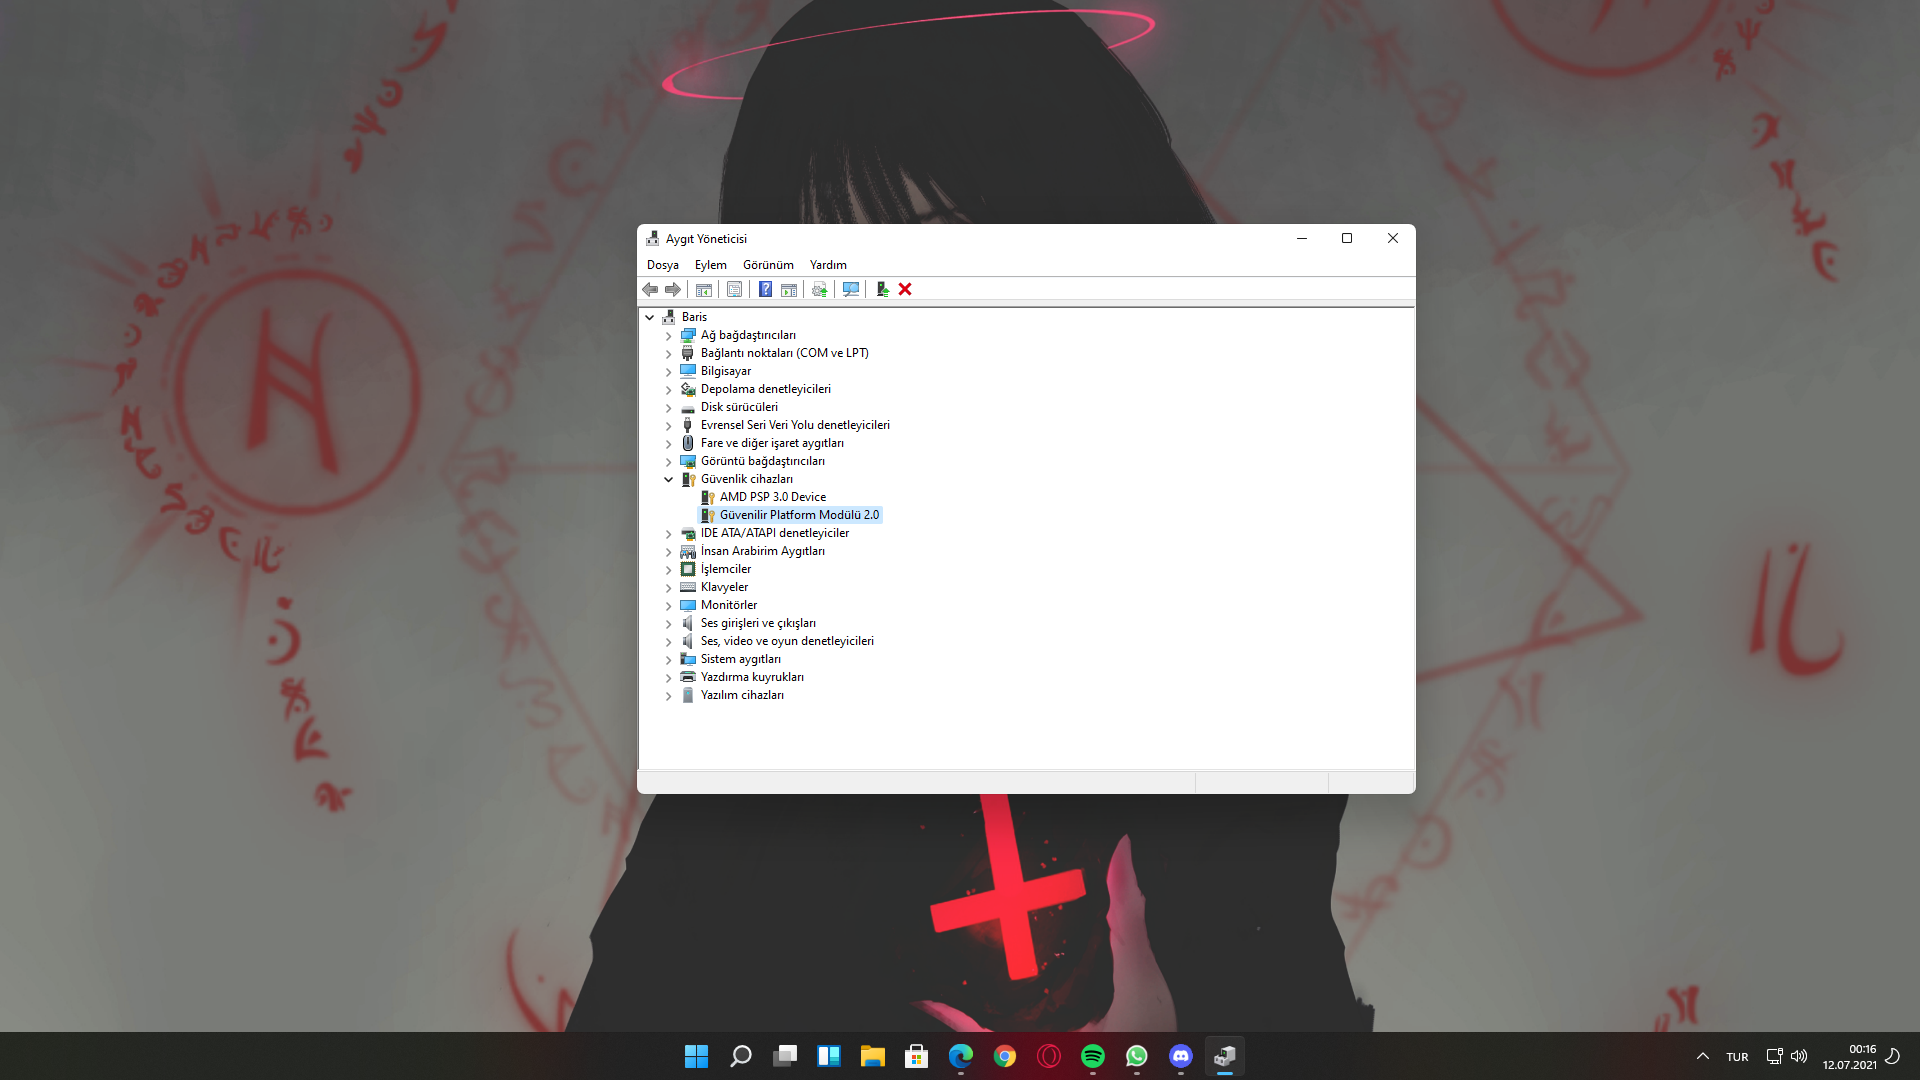Click Add legacy hardware toolbar icon

click(882, 289)
